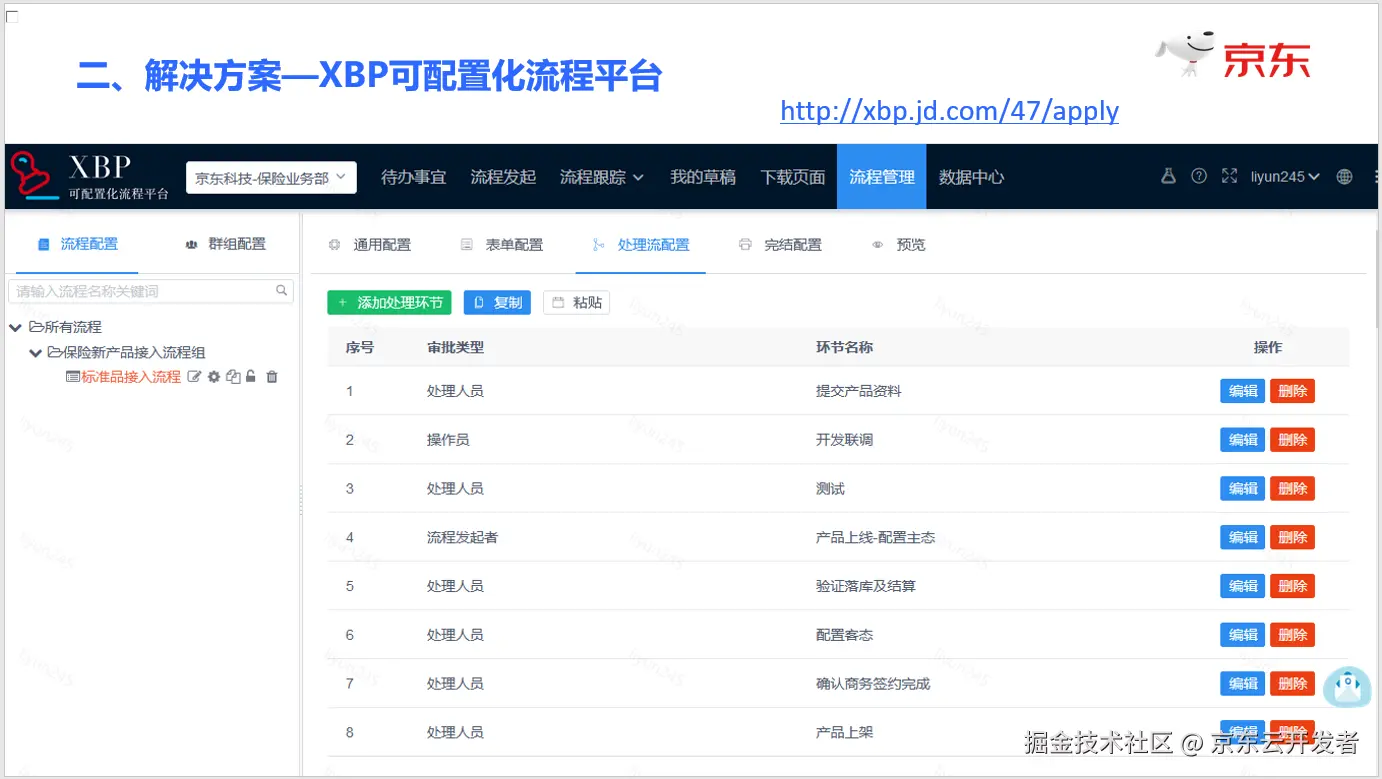Click the XBP stamp logo
This screenshot has height=779, width=1382.
[35, 176]
